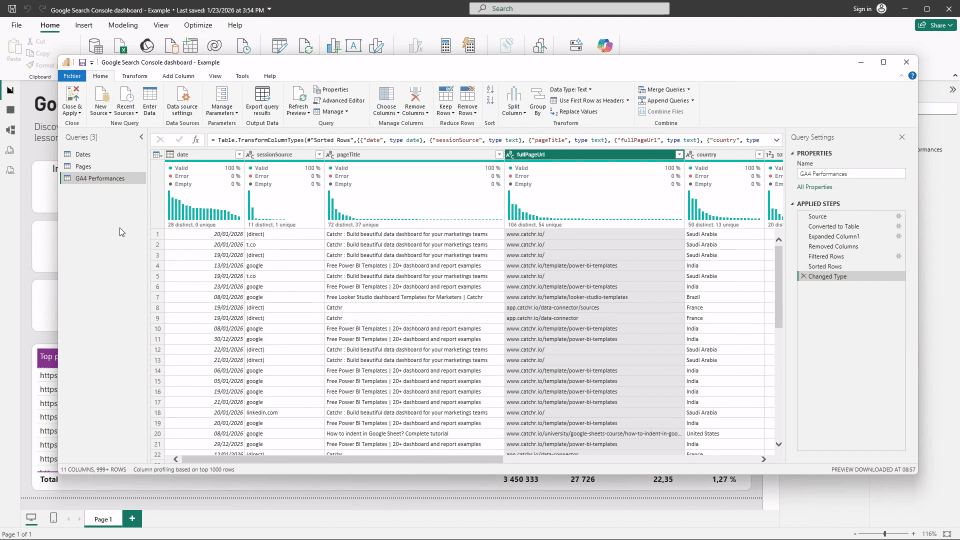960x540 pixels.
Task: Click the data grid vertical scrollbar
Action: pyautogui.click(x=779, y=287)
